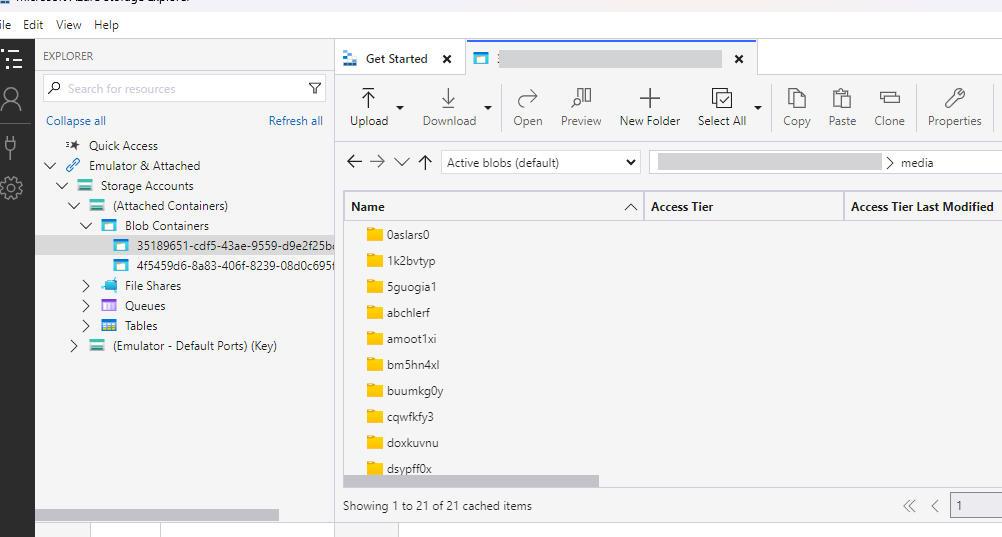Open the connect plug icon in sidebar
1002x537 pixels.
(12, 147)
